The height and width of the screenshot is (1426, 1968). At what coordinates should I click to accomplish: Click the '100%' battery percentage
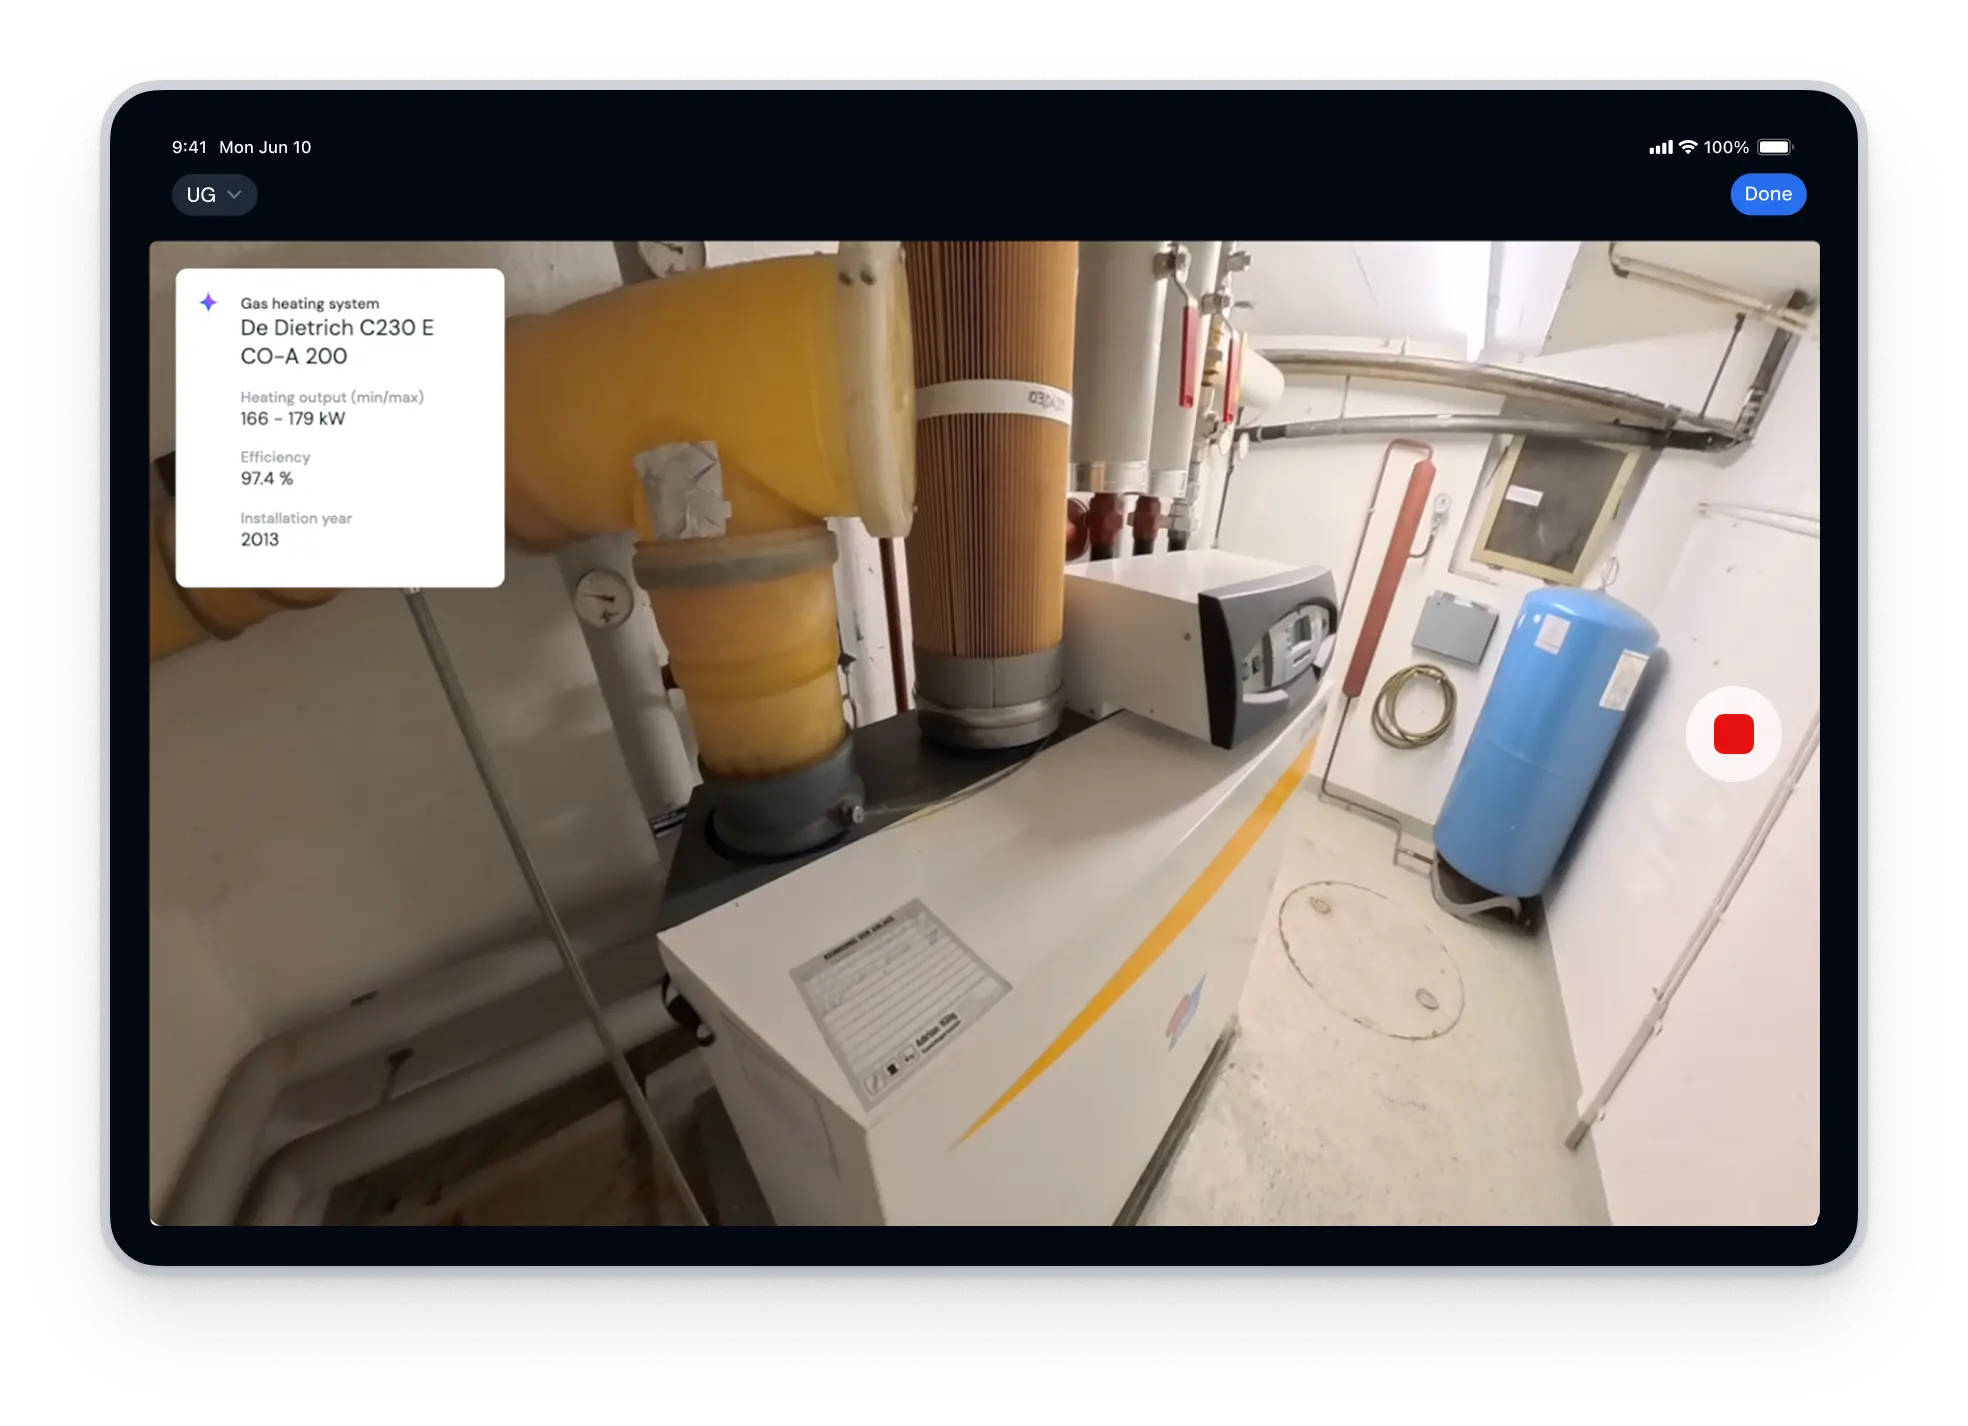[x=1726, y=147]
